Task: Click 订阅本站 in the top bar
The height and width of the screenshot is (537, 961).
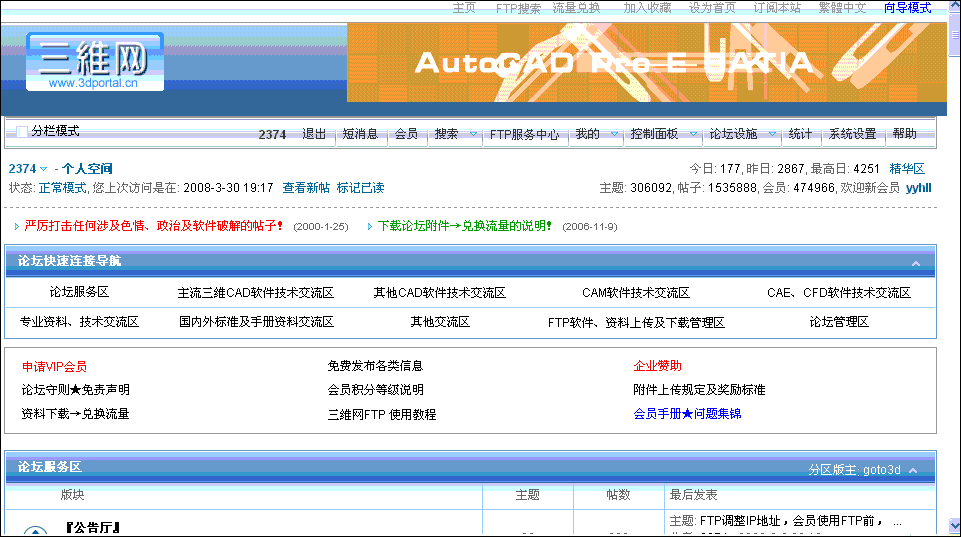Action: 777,8
